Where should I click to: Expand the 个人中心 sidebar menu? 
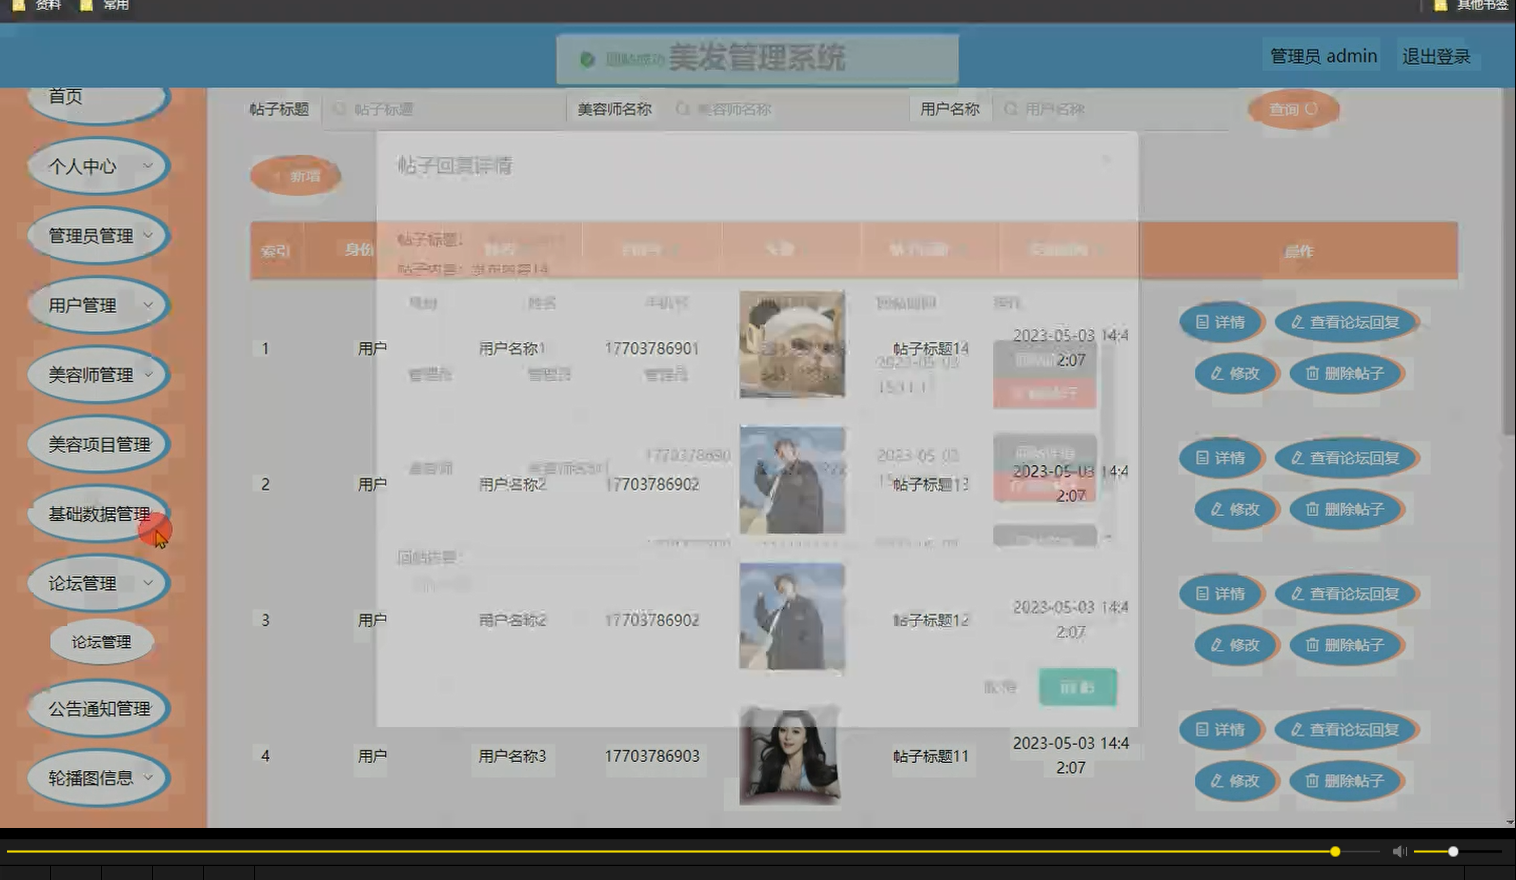[x=97, y=166]
